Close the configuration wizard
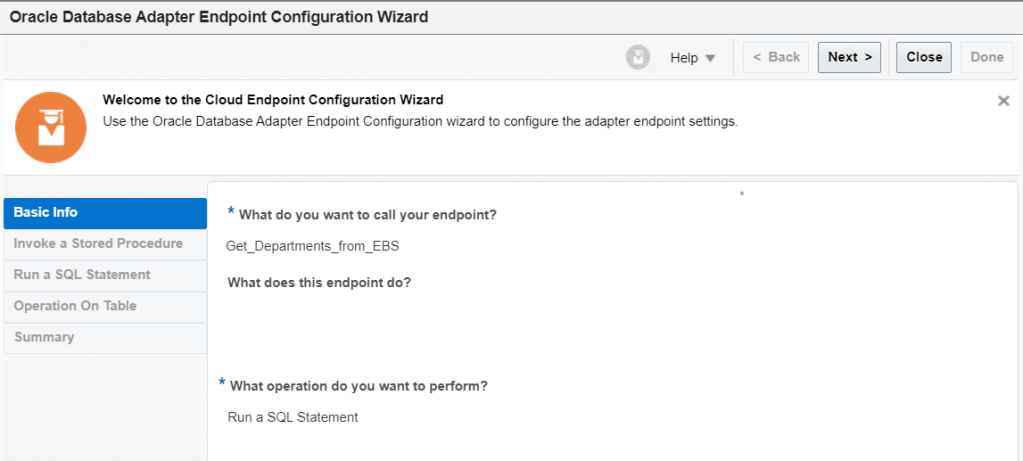Image resolution: width=1023 pixels, height=461 pixels. point(923,57)
